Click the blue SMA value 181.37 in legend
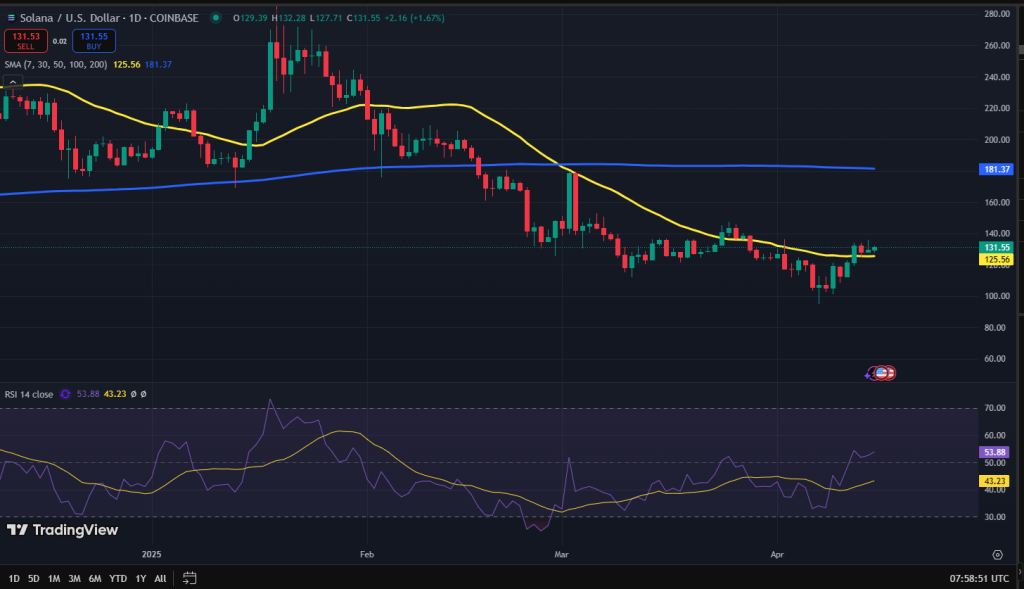 click(x=158, y=65)
